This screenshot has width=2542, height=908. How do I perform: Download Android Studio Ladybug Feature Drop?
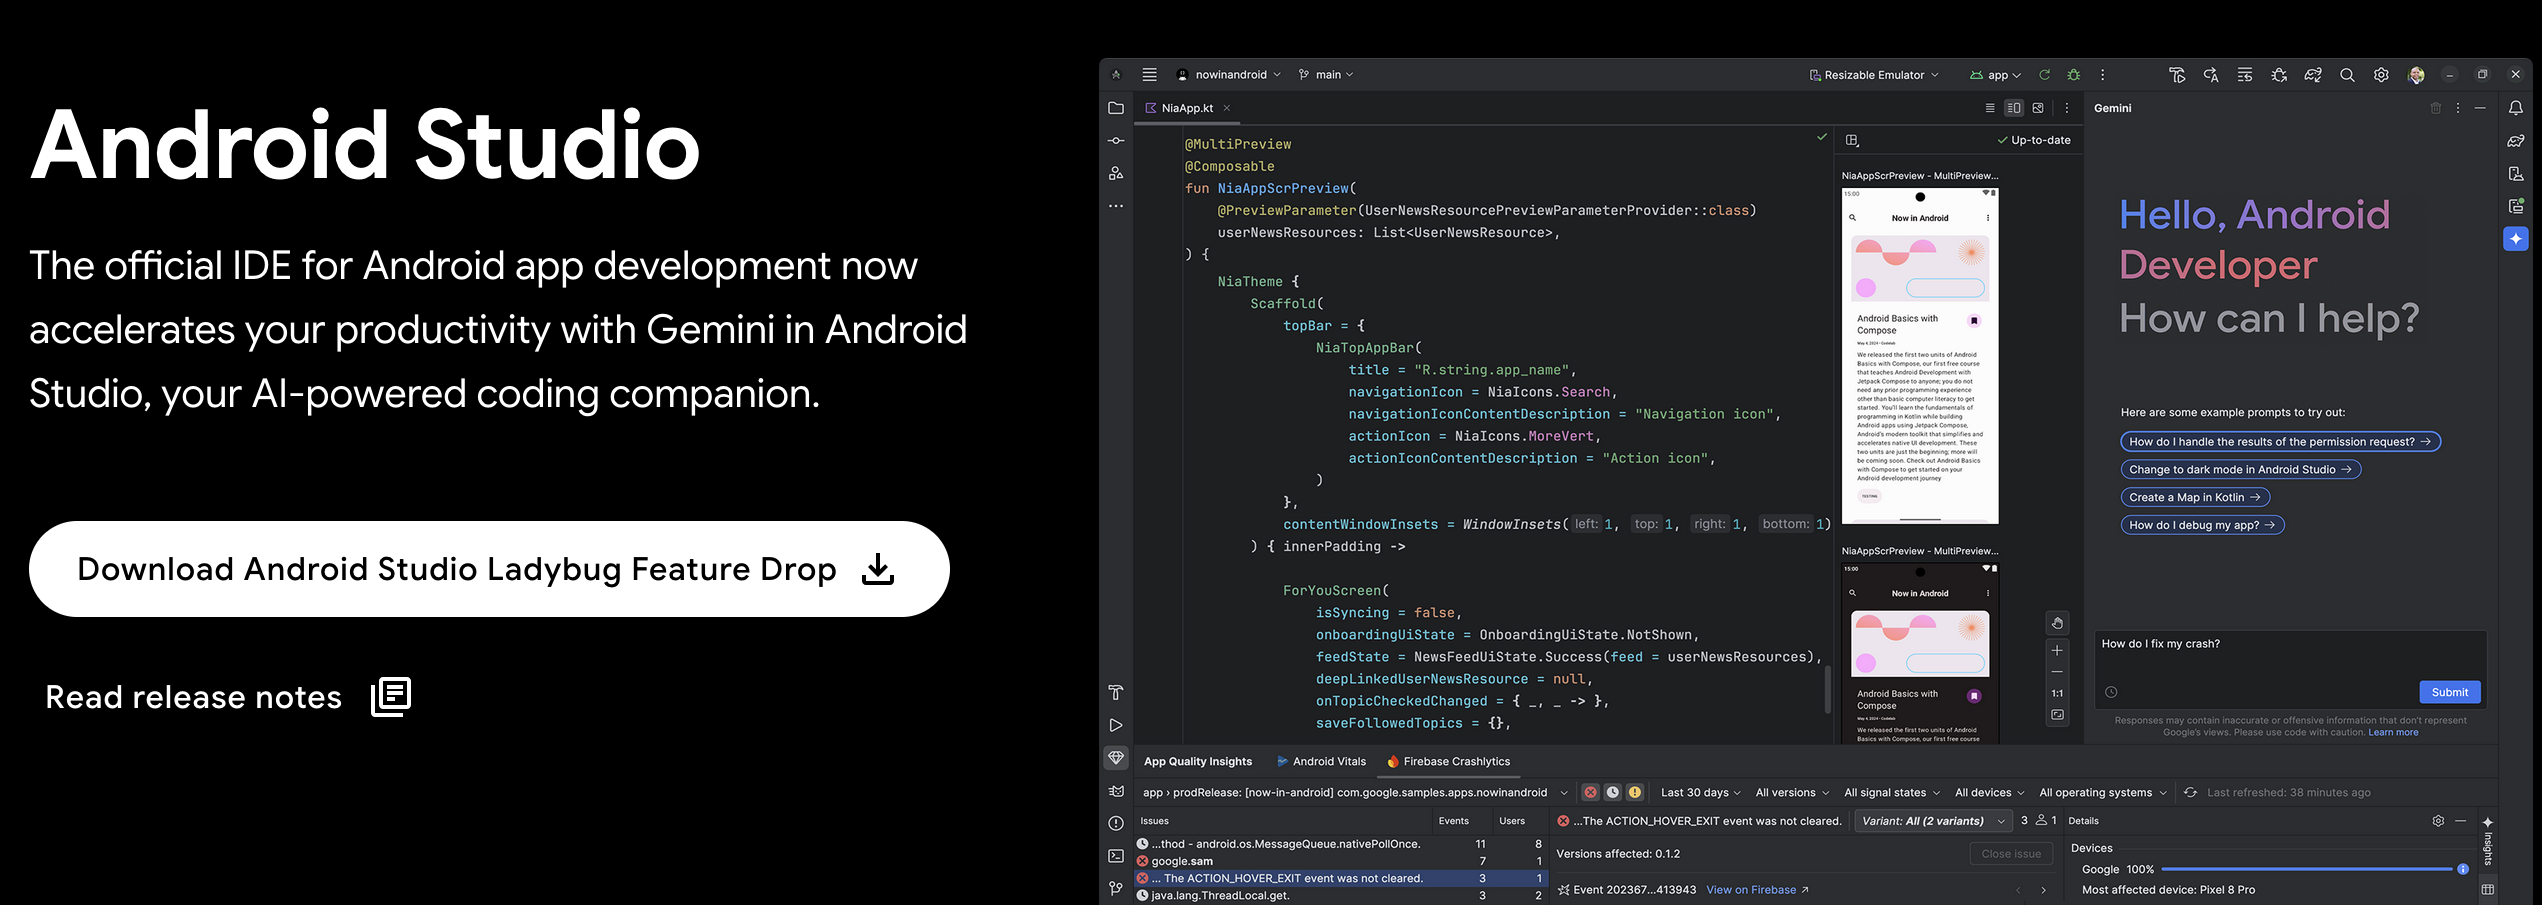(x=489, y=569)
